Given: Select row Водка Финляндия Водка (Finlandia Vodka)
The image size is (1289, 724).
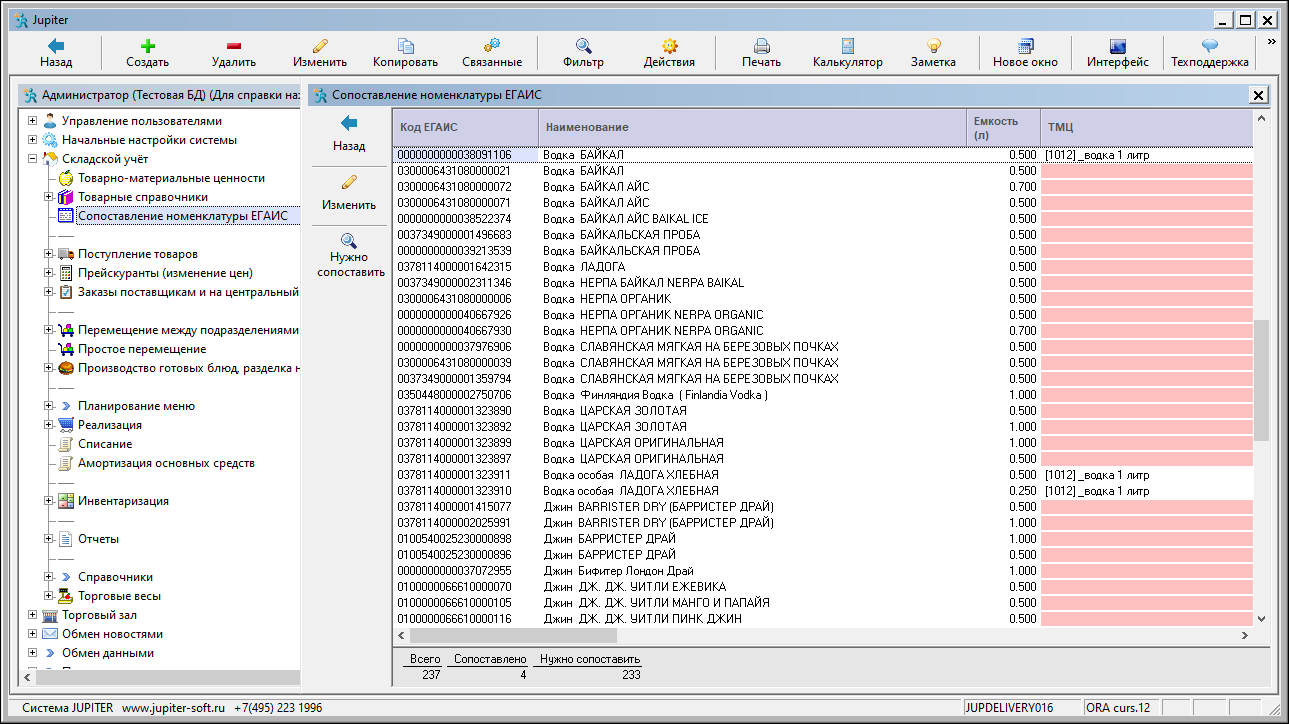Looking at the screenshot, I should click(x=822, y=395).
